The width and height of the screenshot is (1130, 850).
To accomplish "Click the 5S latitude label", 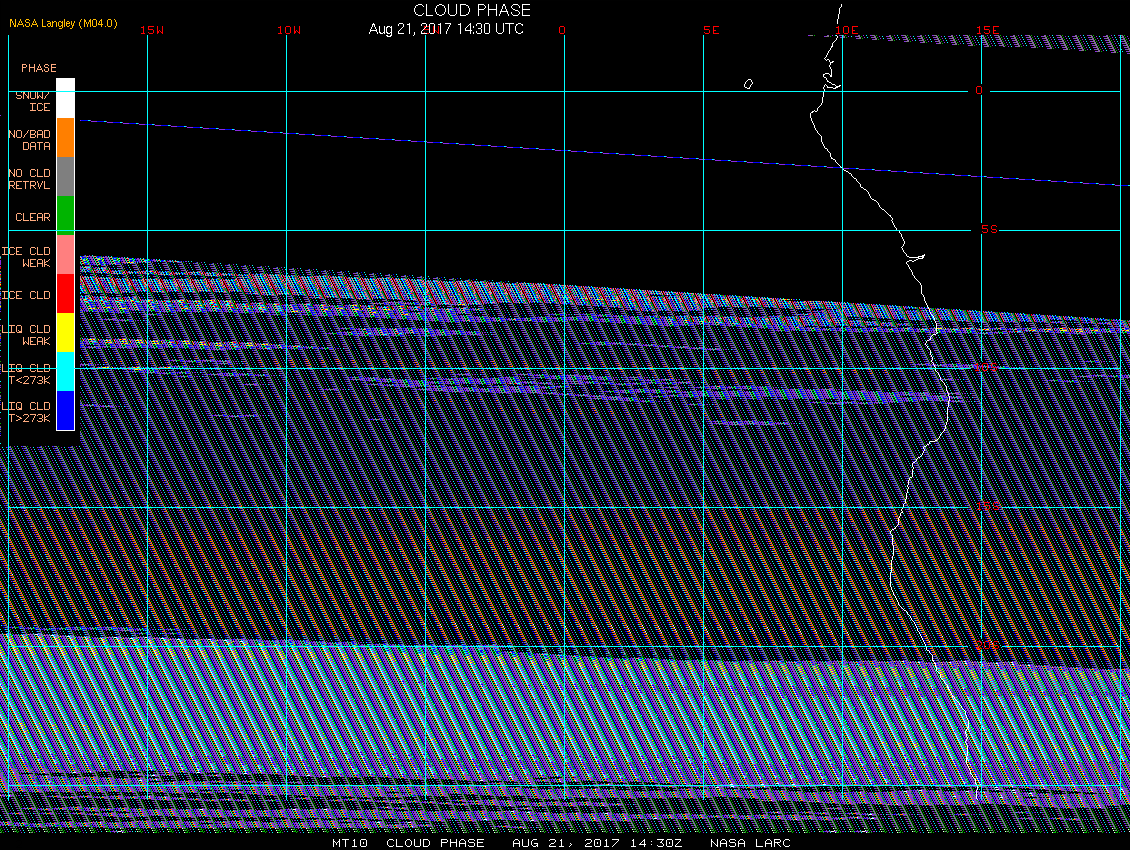I will 989,229.
